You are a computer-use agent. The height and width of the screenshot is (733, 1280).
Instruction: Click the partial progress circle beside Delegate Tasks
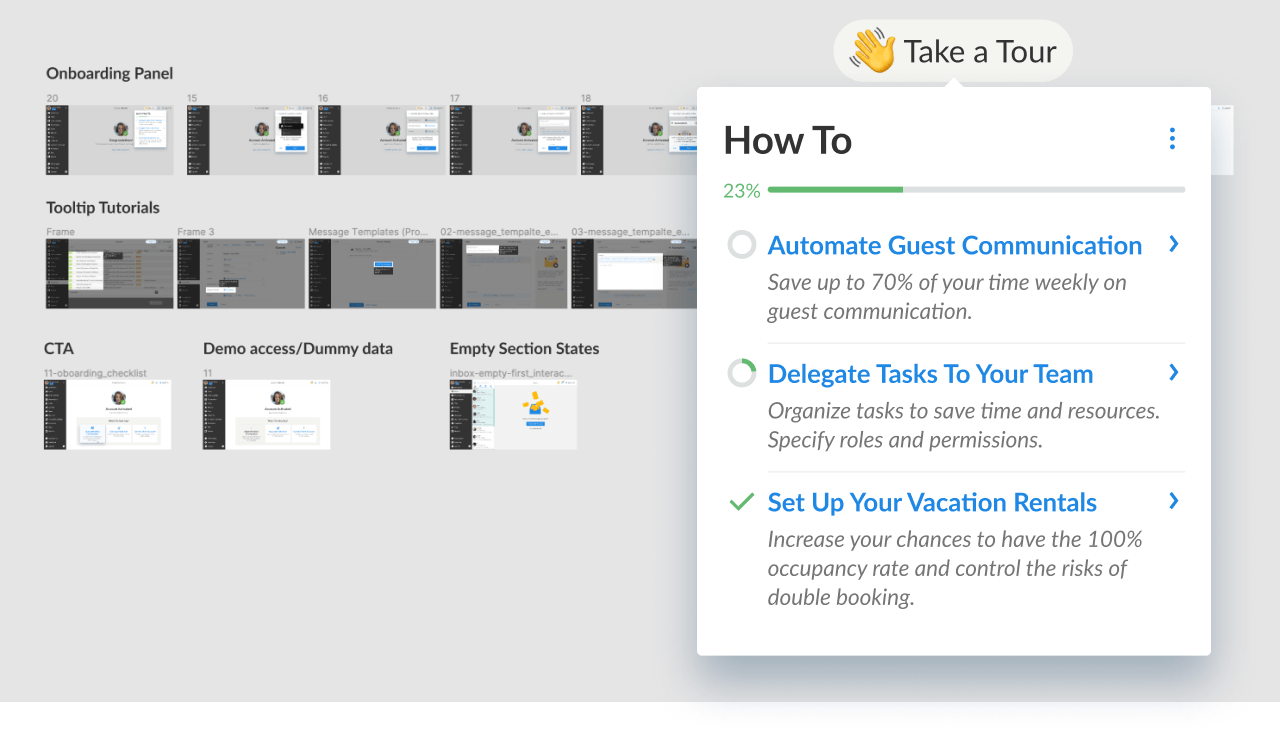pyautogui.click(x=741, y=374)
